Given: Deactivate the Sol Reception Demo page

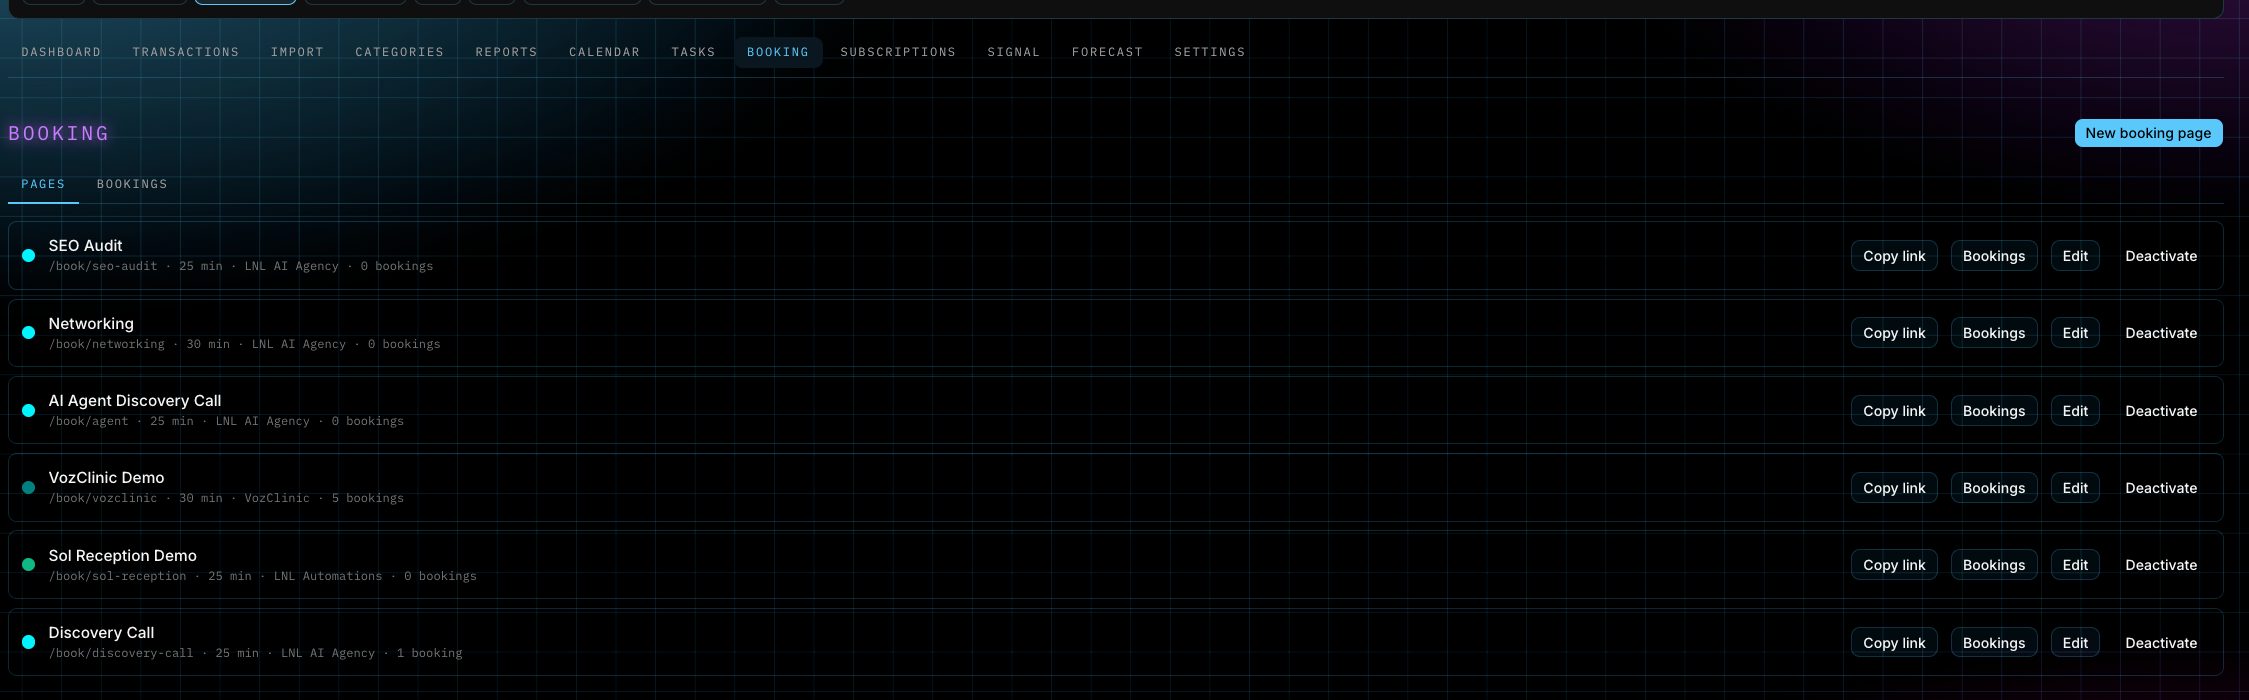Looking at the screenshot, I should [2161, 565].
